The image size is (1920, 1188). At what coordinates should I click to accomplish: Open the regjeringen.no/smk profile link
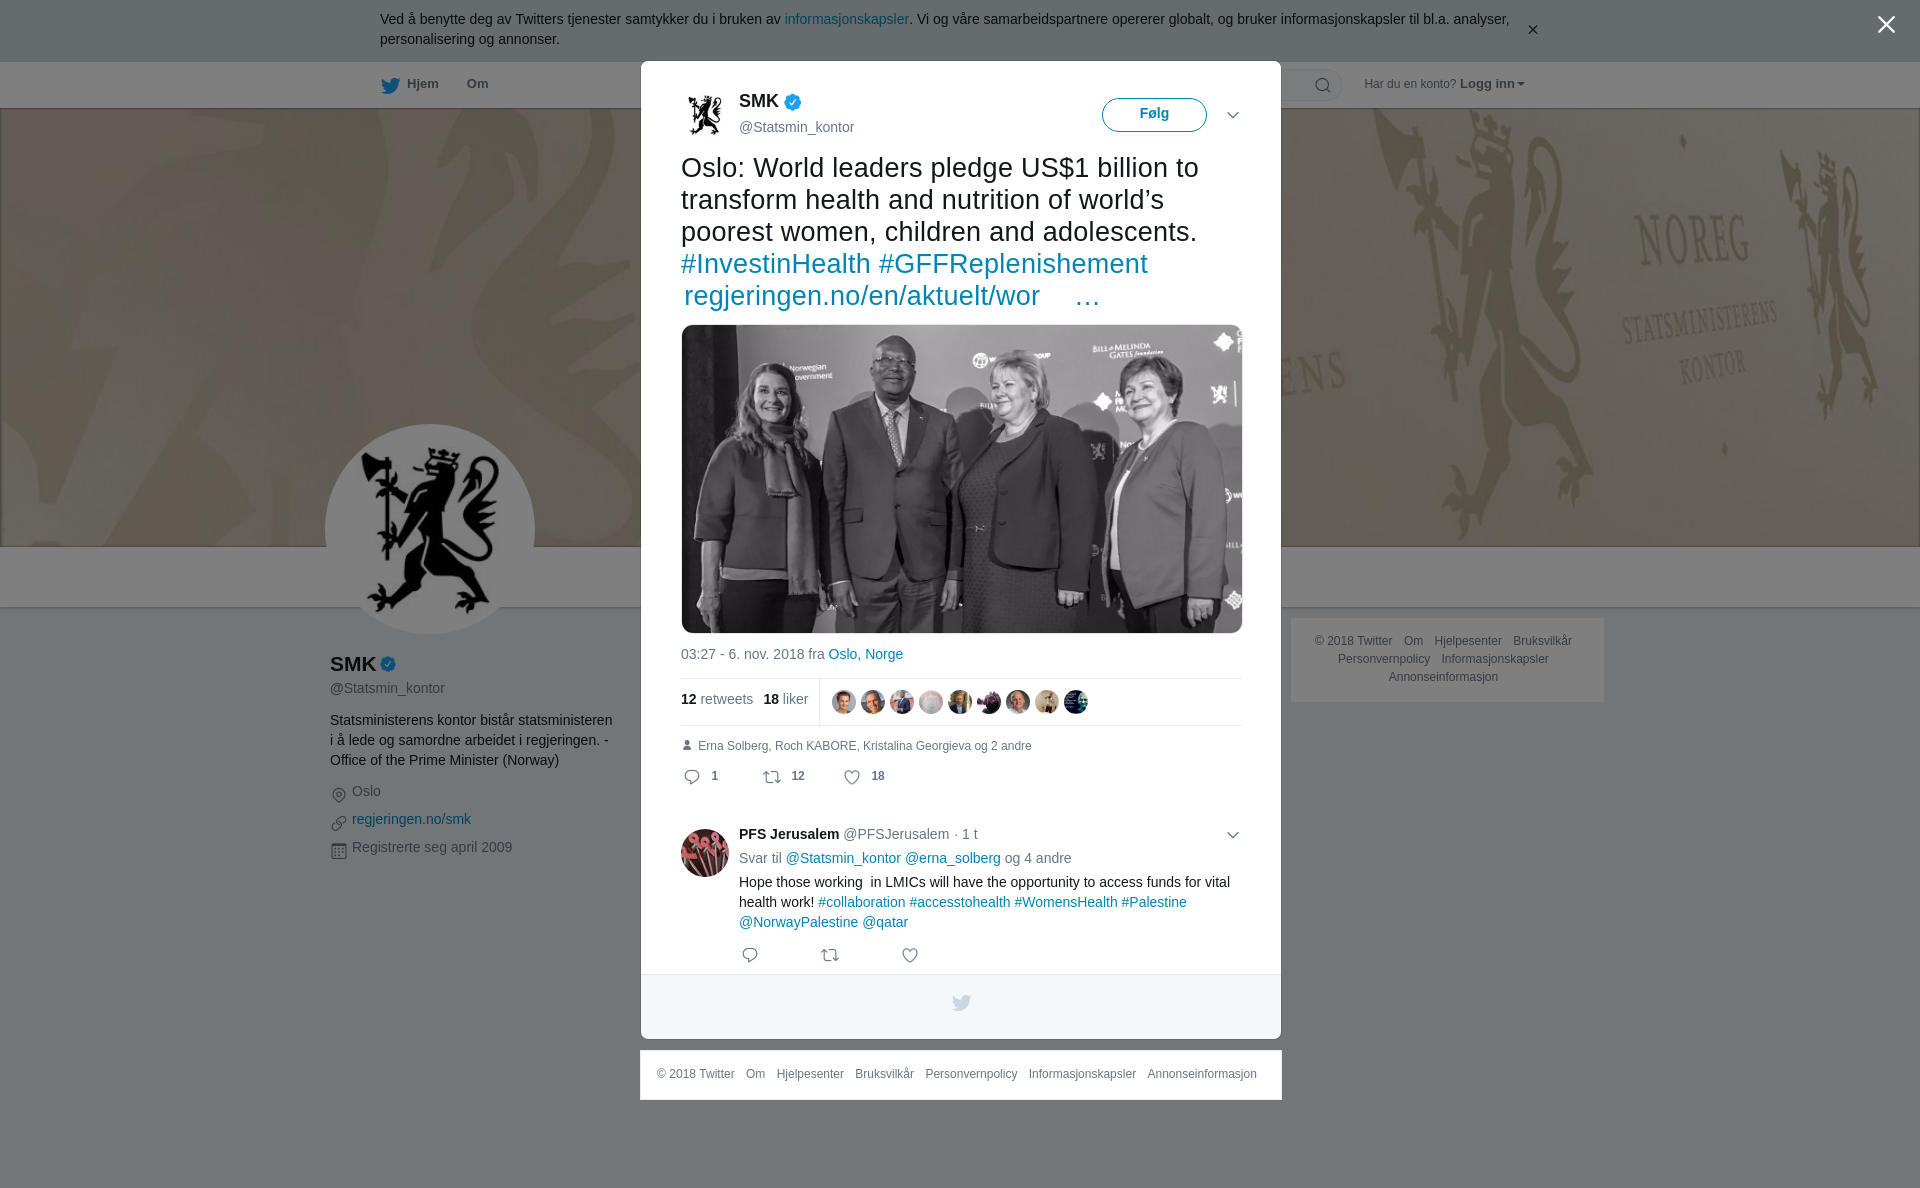tap(411, 819)
